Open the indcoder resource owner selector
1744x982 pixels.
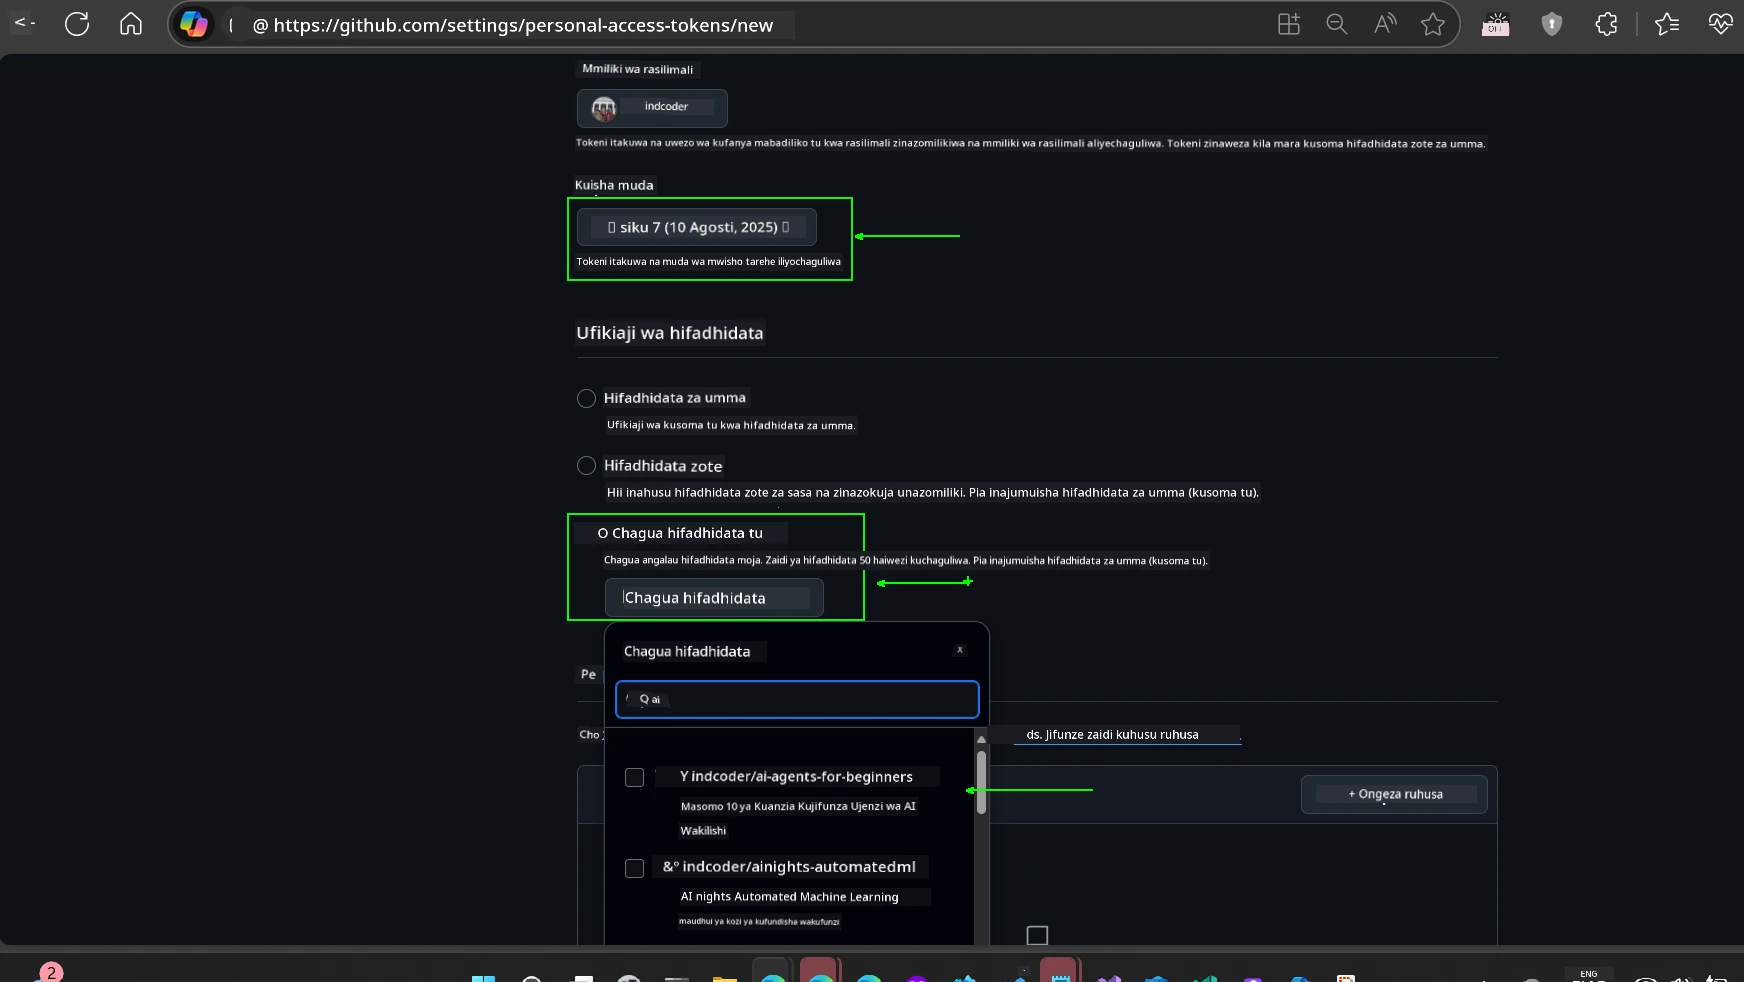[651, 108]
